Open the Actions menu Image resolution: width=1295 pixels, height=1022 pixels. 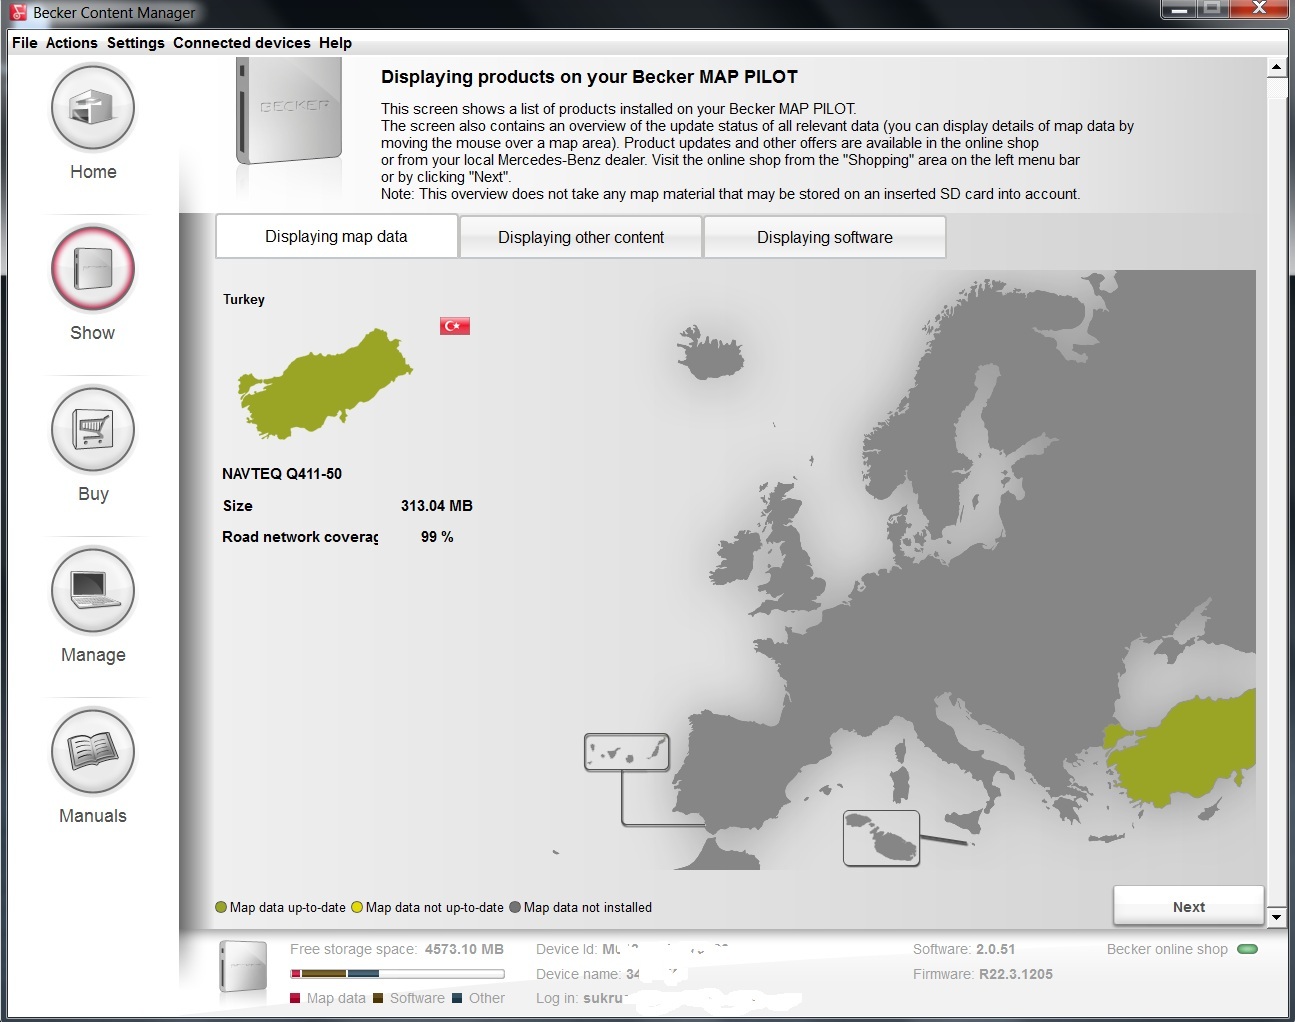click(72, 43)
